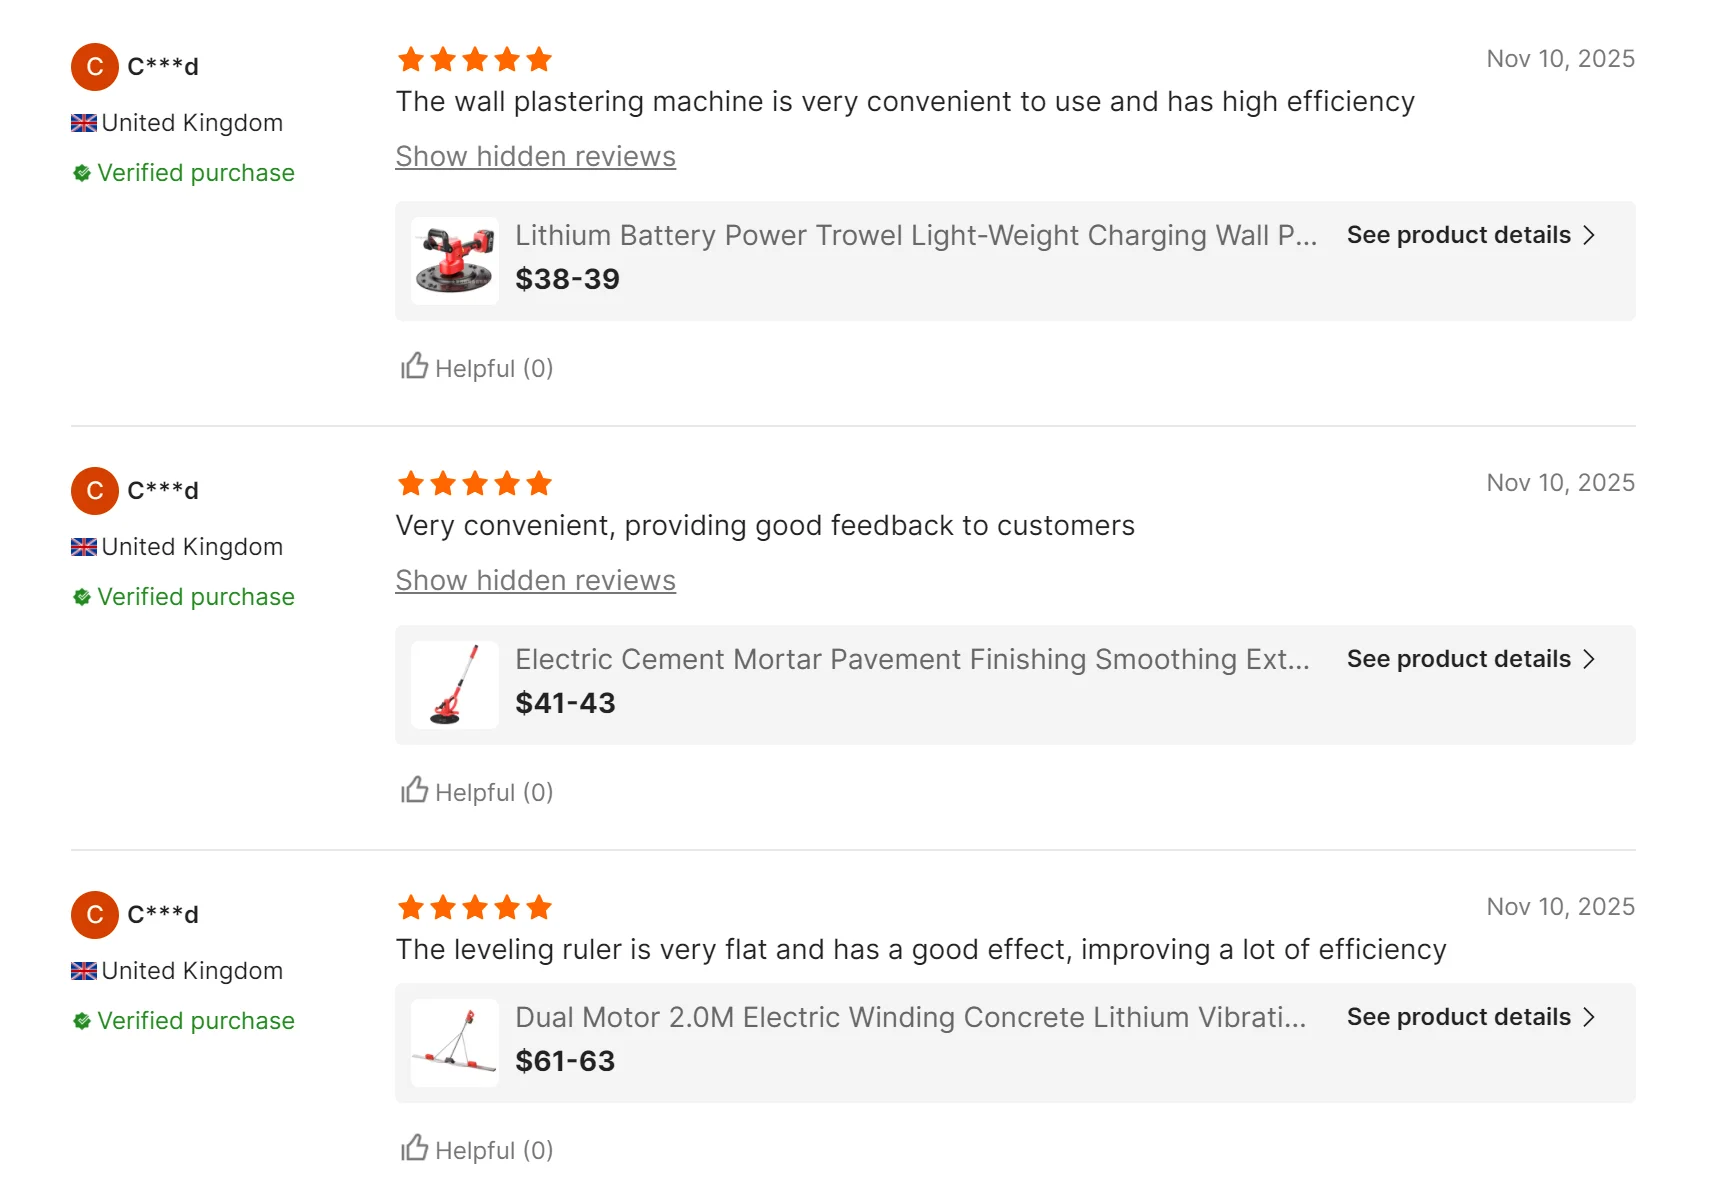The height and width of the screenshot is (1194, 1720).
Task: Click the Electric Cement Mortar Pavement product title
Action: (912, 659)
